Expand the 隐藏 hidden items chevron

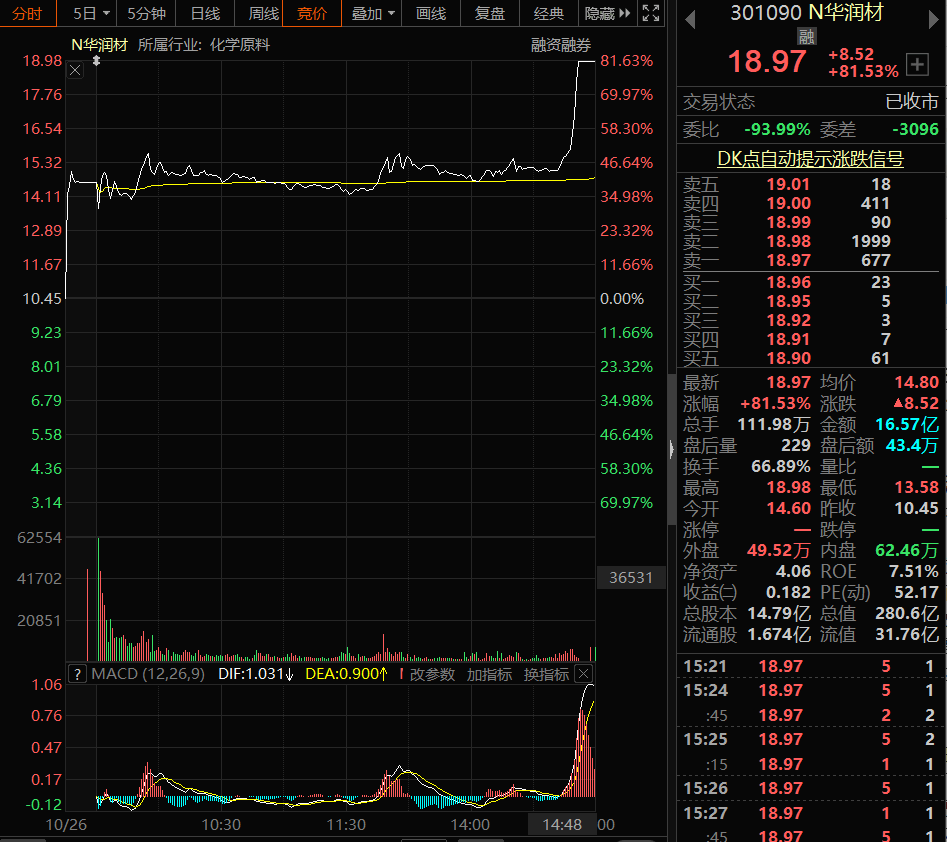point(624,13)
